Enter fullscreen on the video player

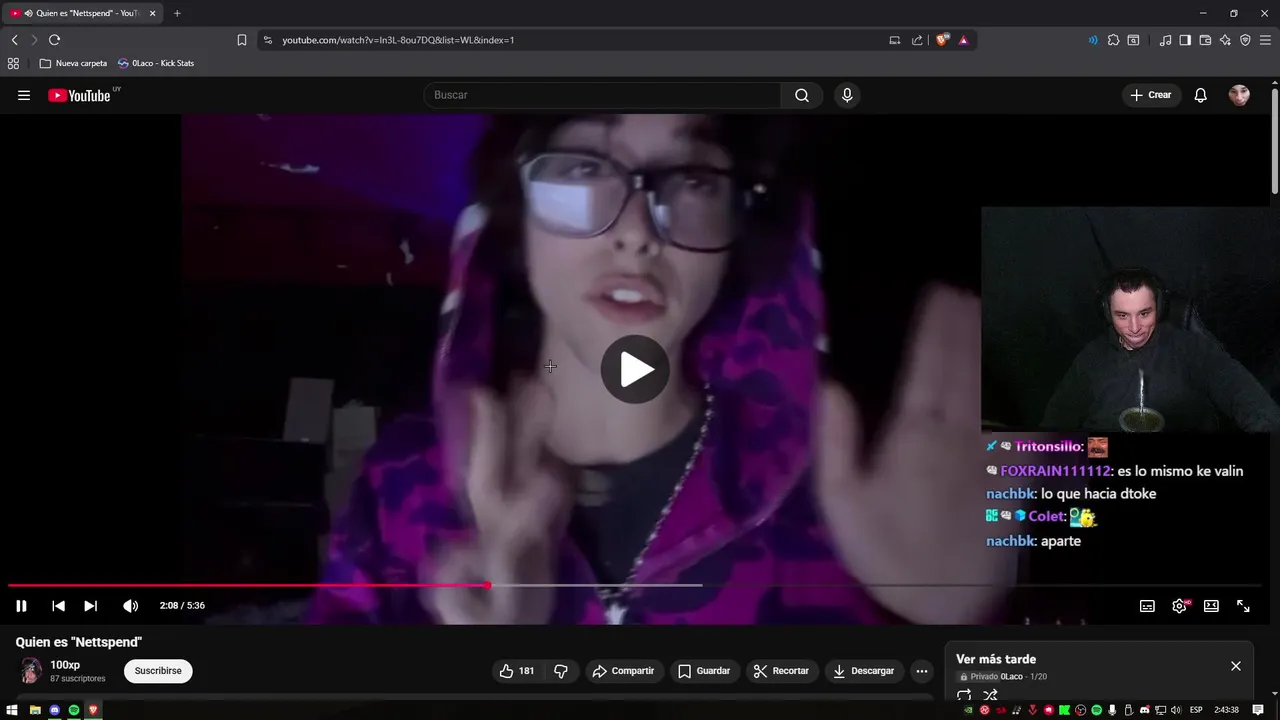click(x=1243, y=606)
